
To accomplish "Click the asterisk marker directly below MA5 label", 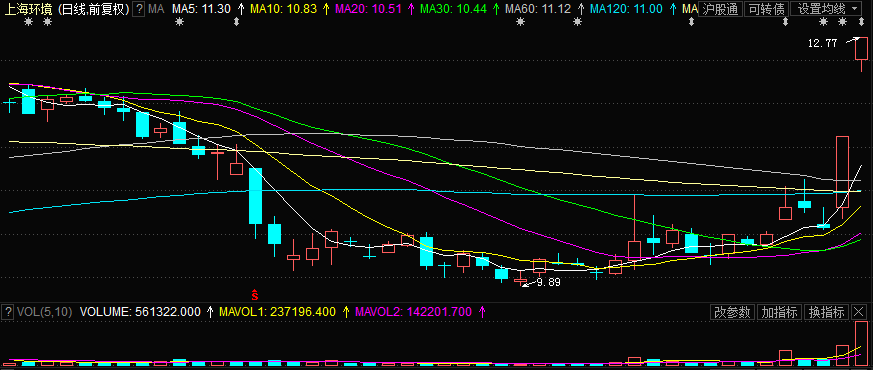I will tap(179, 22).
